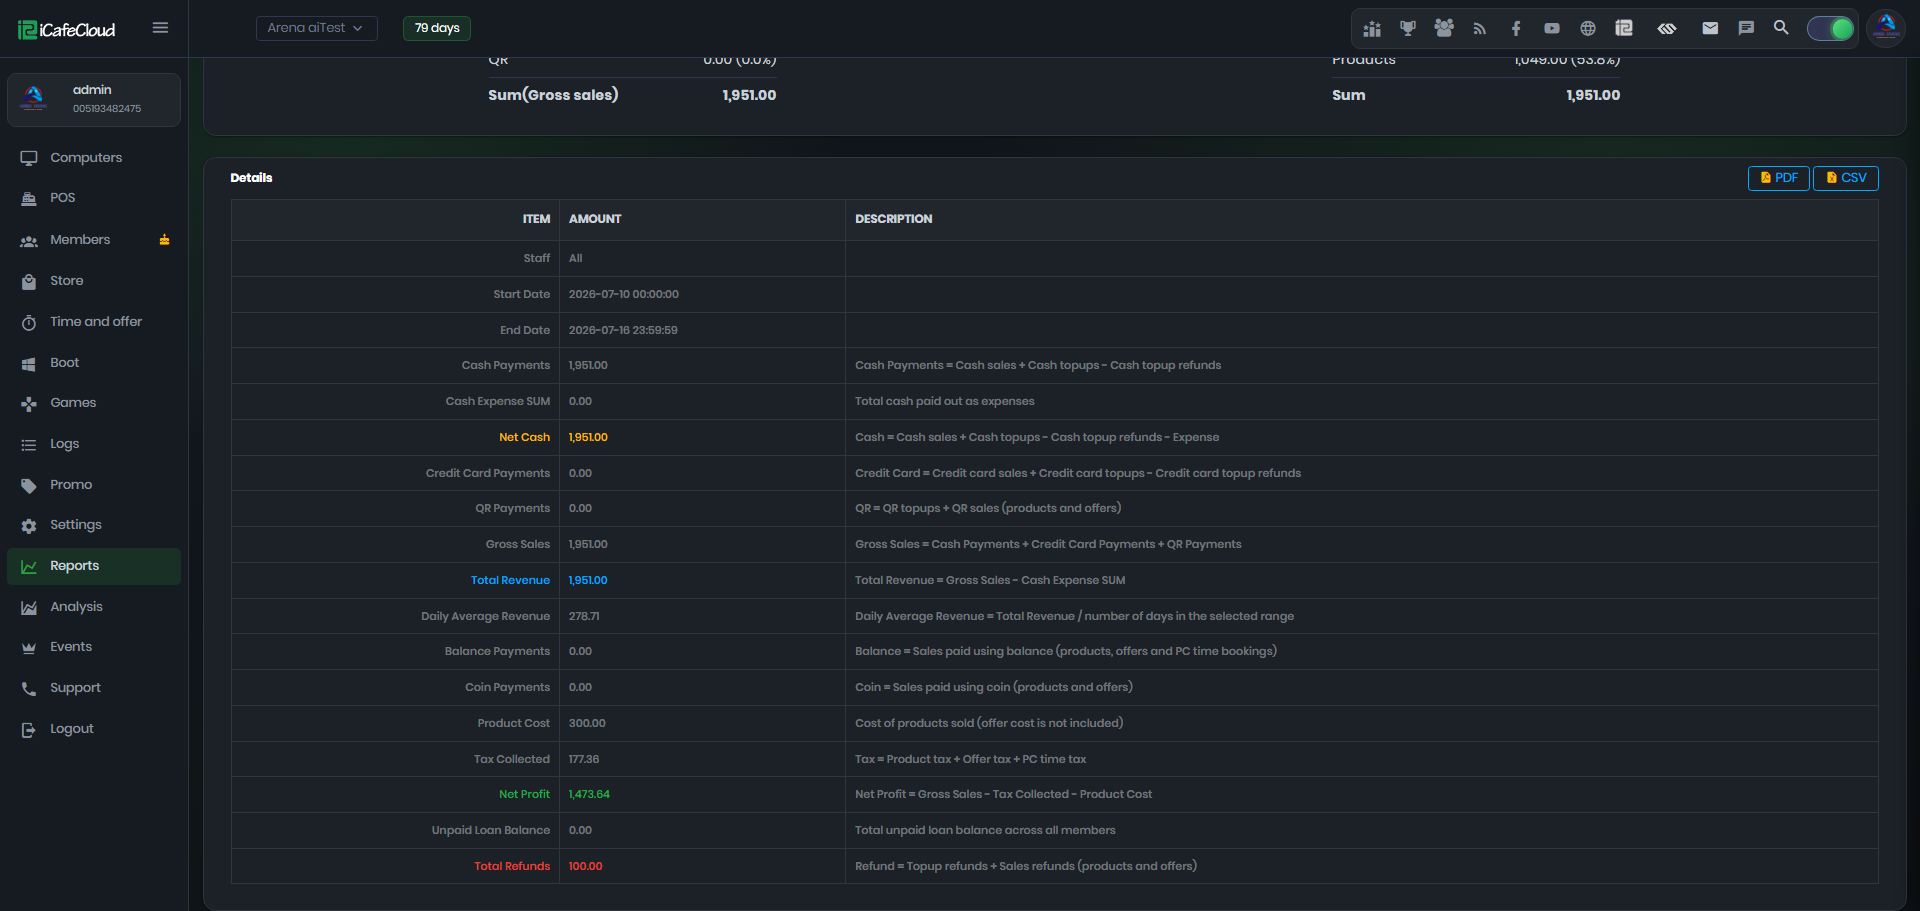Open the Analysis page
Viewport: 1920px width, 911px height.
point(94,607)
